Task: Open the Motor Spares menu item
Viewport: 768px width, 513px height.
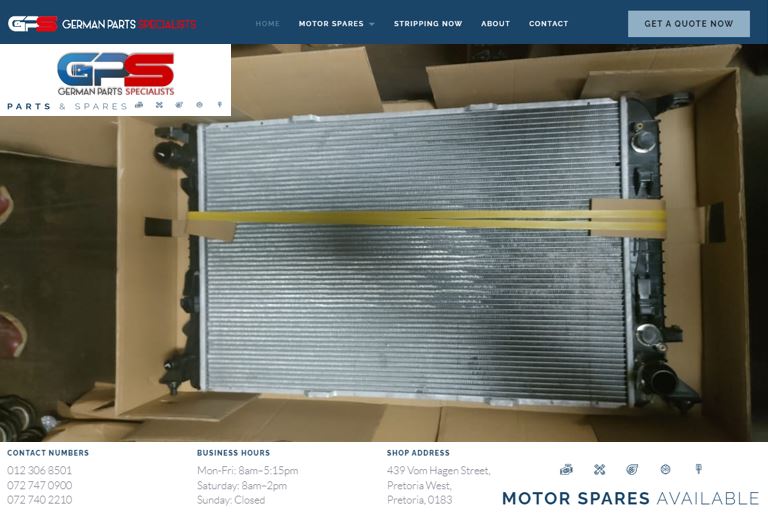Action: click(x=331, y=24)
